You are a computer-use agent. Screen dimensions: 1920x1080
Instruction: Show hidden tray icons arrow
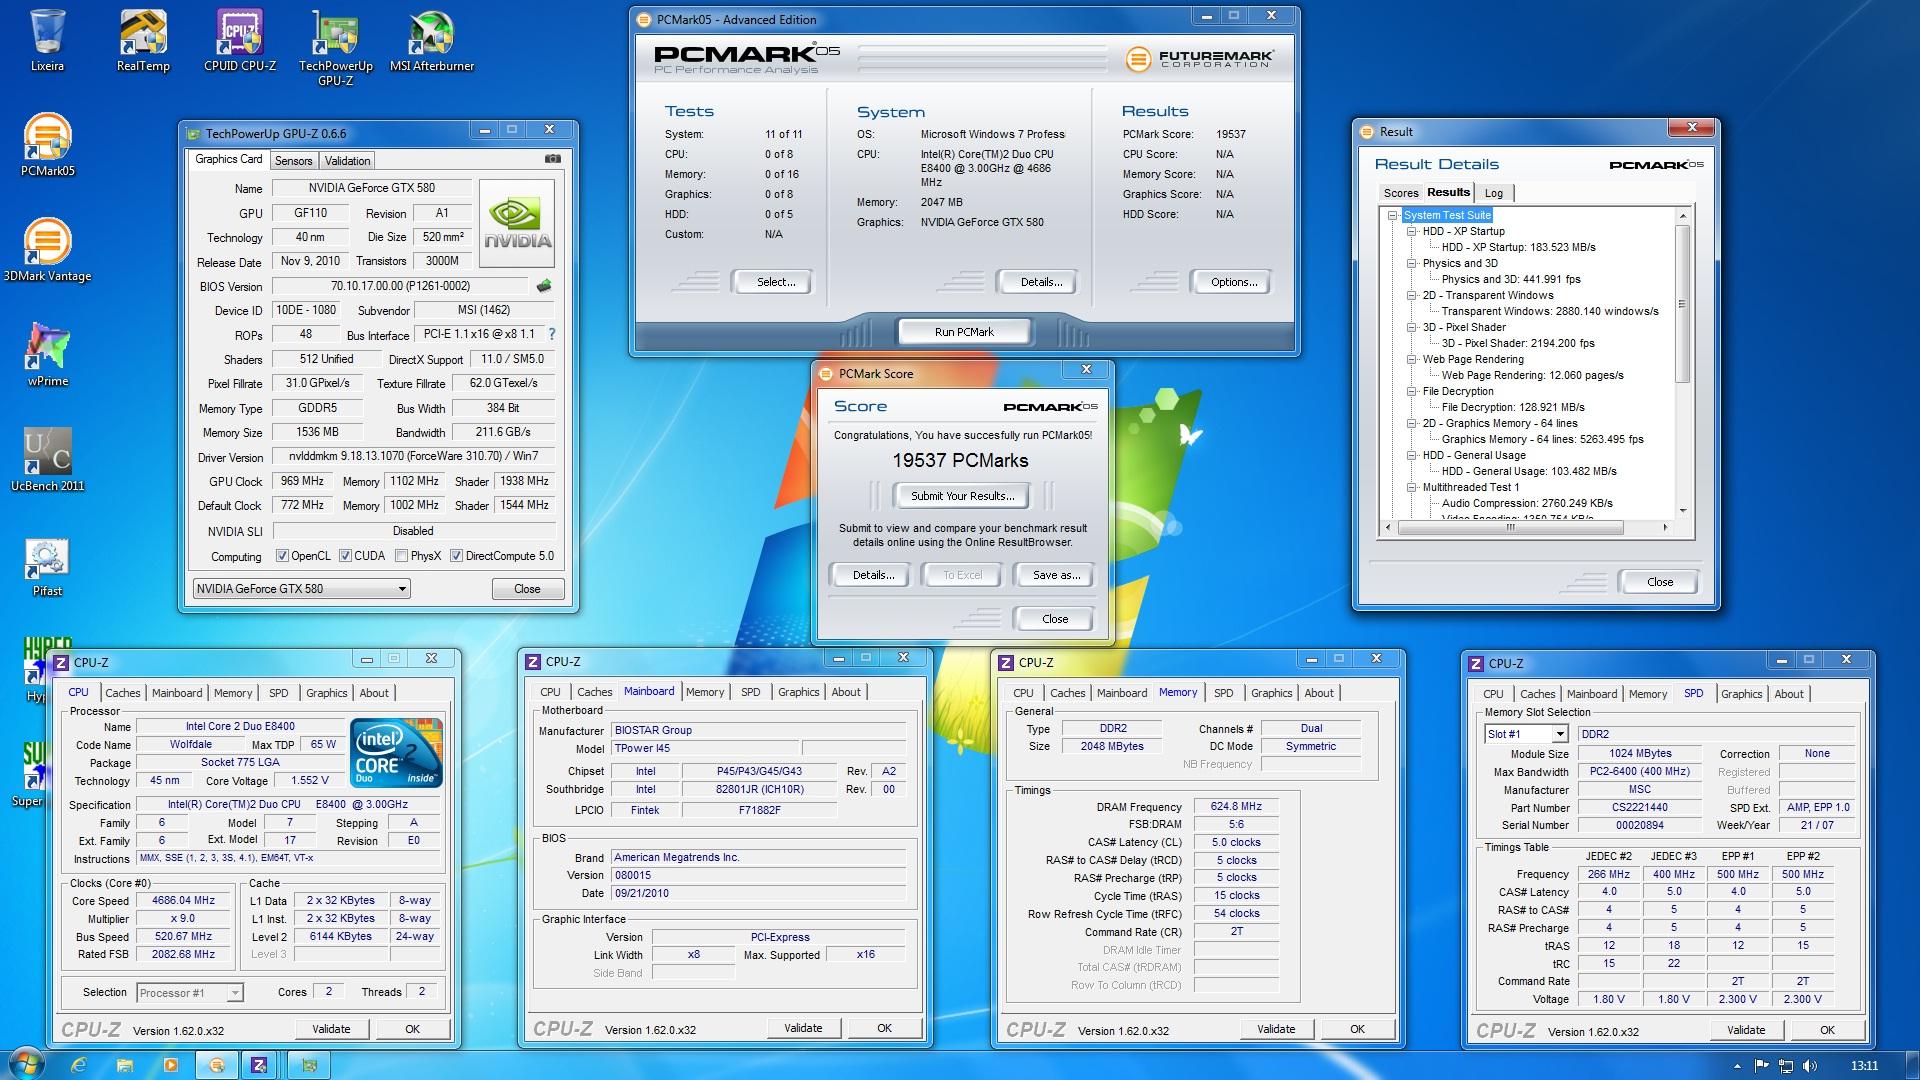1737,1067
